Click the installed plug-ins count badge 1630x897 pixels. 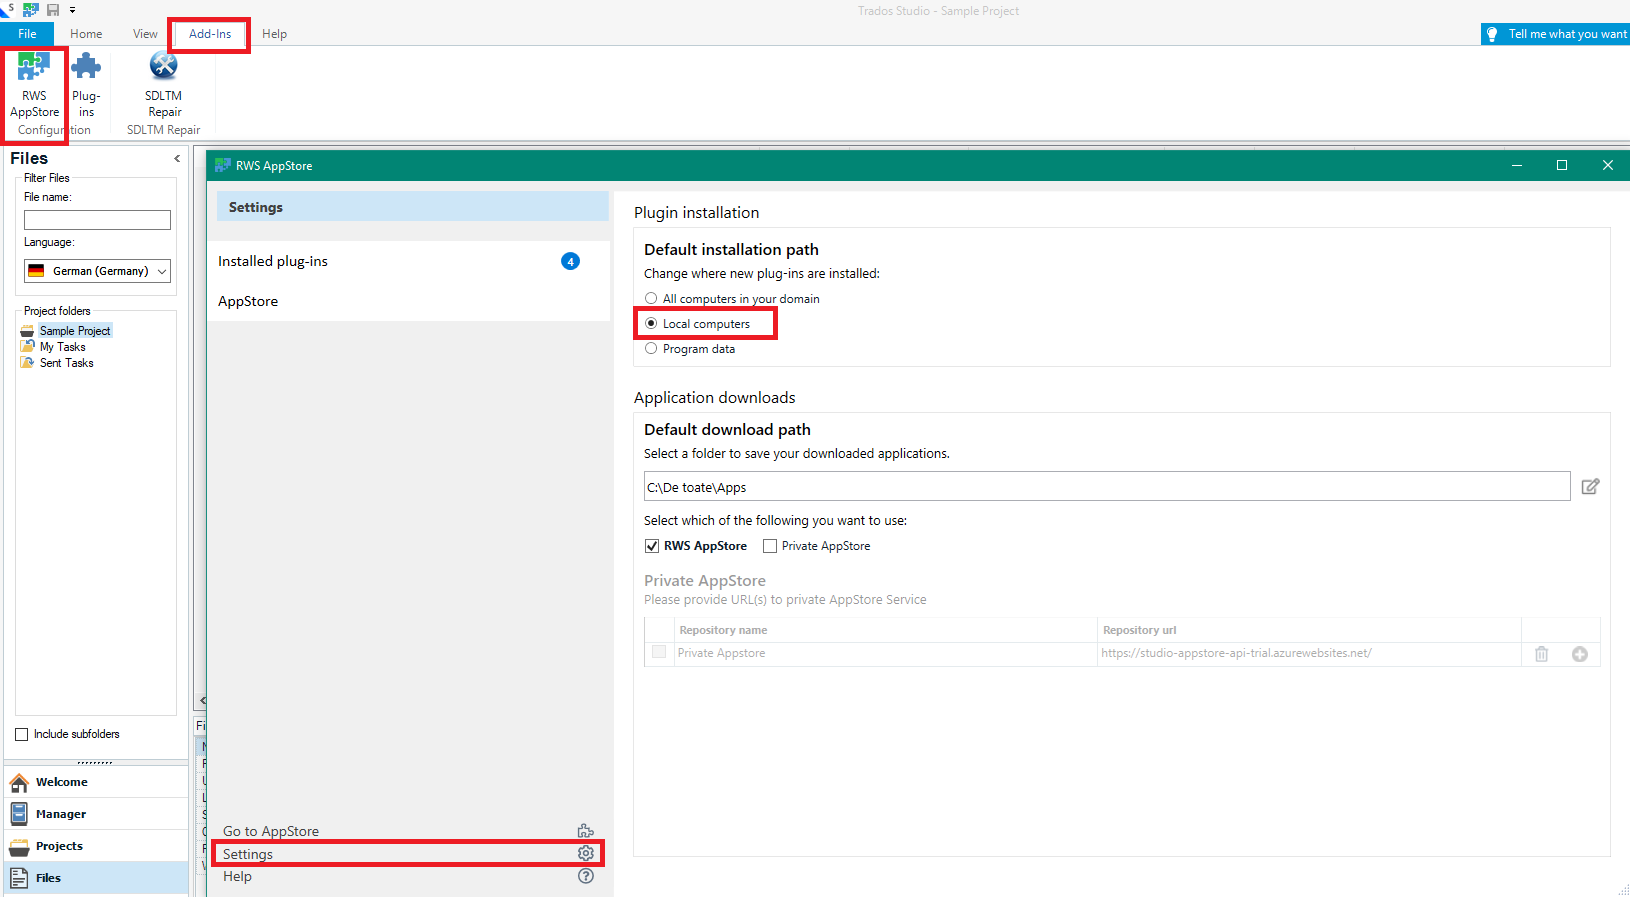click(570, 261)
